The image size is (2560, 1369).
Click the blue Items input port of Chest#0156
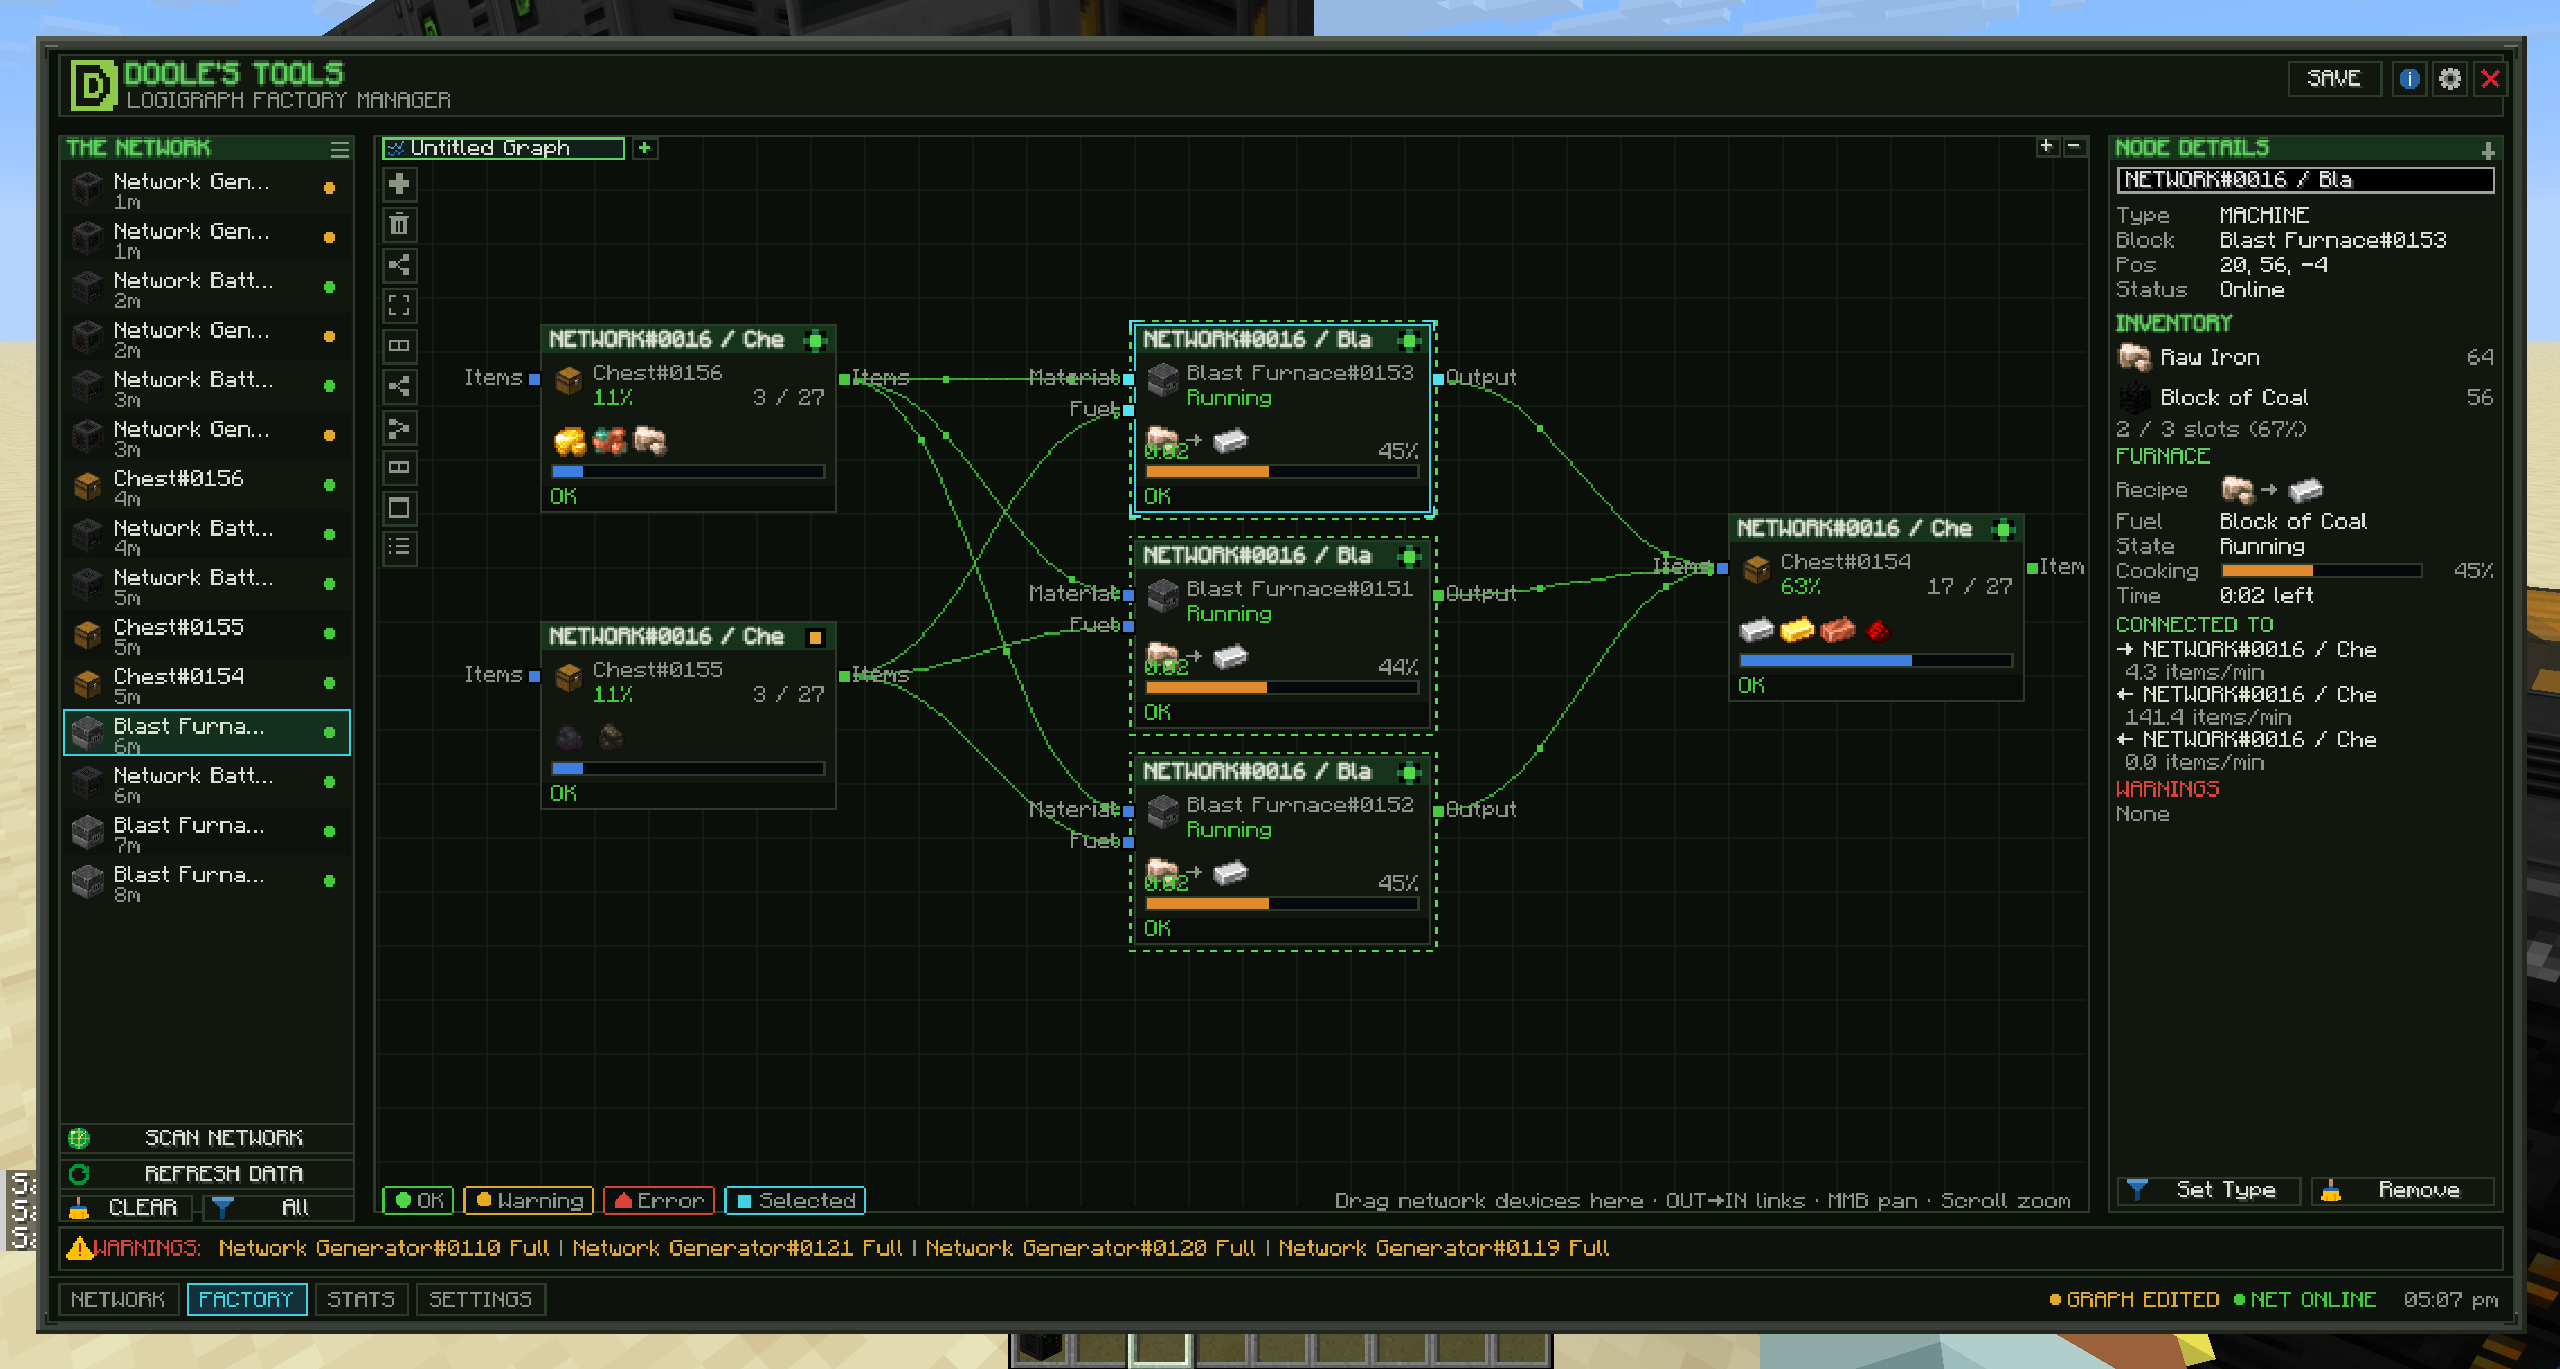pyautogui.click(x=534, y=379)
